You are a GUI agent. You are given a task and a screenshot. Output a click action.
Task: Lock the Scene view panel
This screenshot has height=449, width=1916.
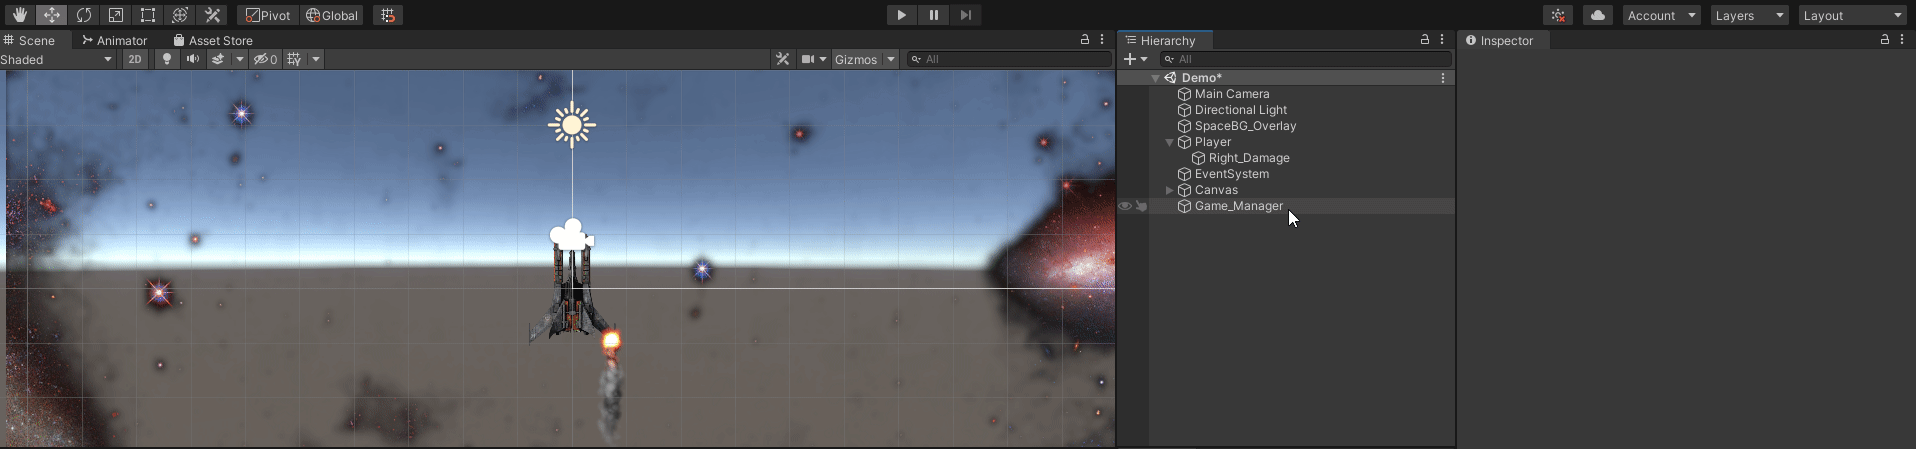tap(1085, 40)
